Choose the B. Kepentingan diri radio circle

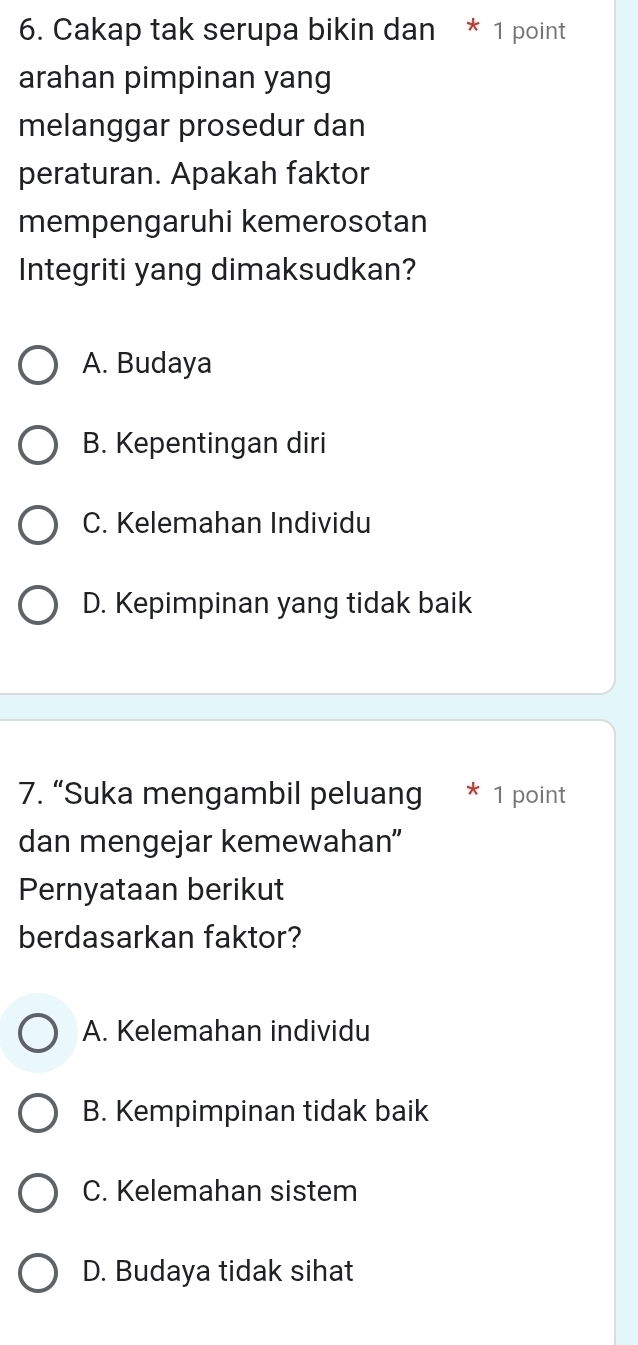tap(38, 445)
